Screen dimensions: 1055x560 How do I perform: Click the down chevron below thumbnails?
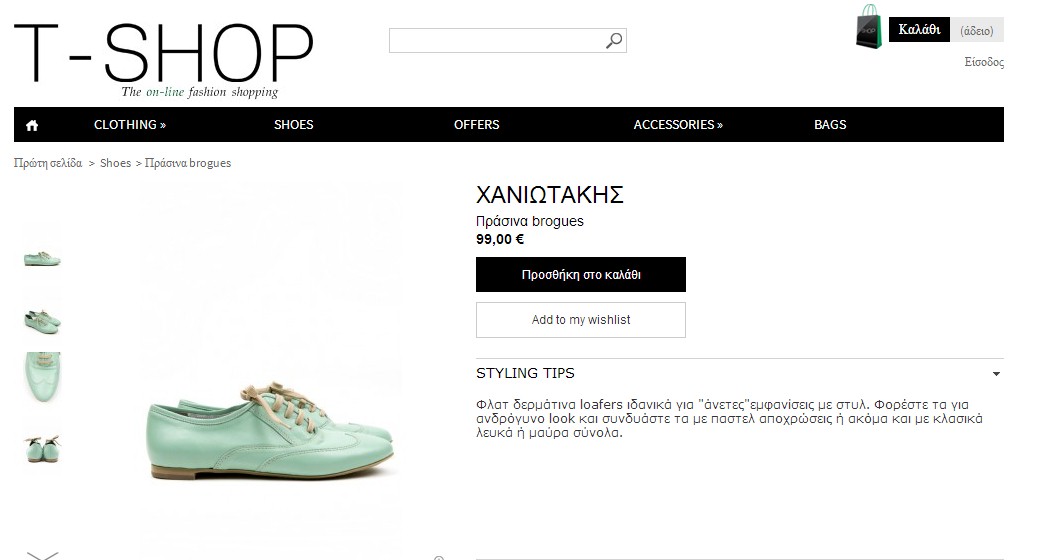[x=42, y=555]
